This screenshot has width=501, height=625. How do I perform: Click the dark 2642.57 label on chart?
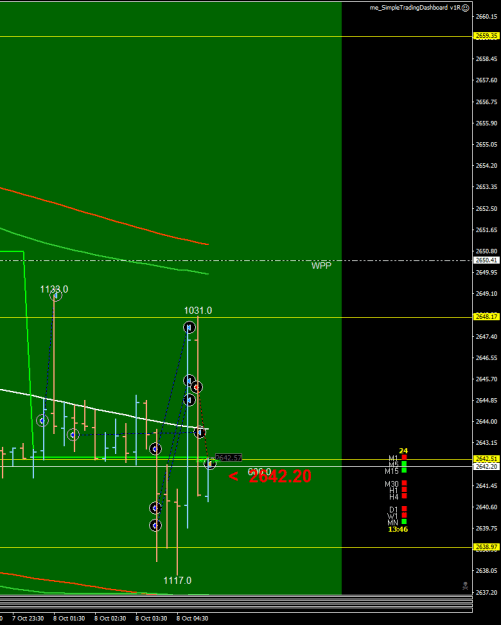(228, 458)
